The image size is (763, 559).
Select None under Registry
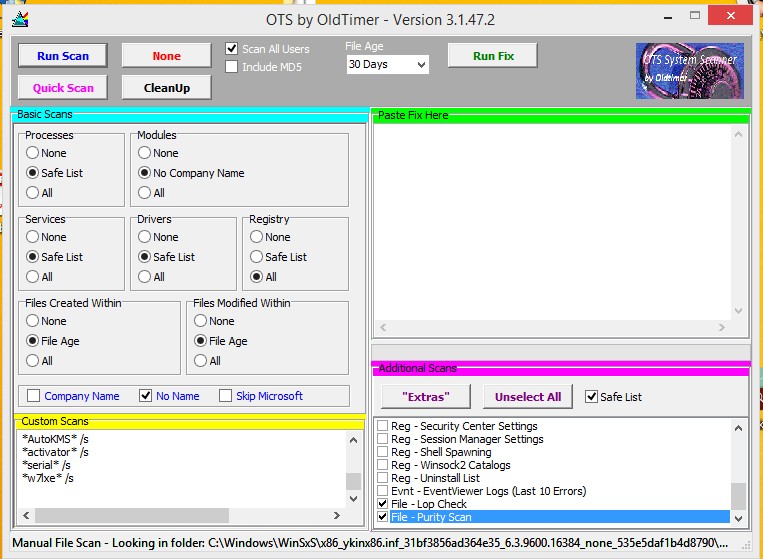[x=257, y=237]
